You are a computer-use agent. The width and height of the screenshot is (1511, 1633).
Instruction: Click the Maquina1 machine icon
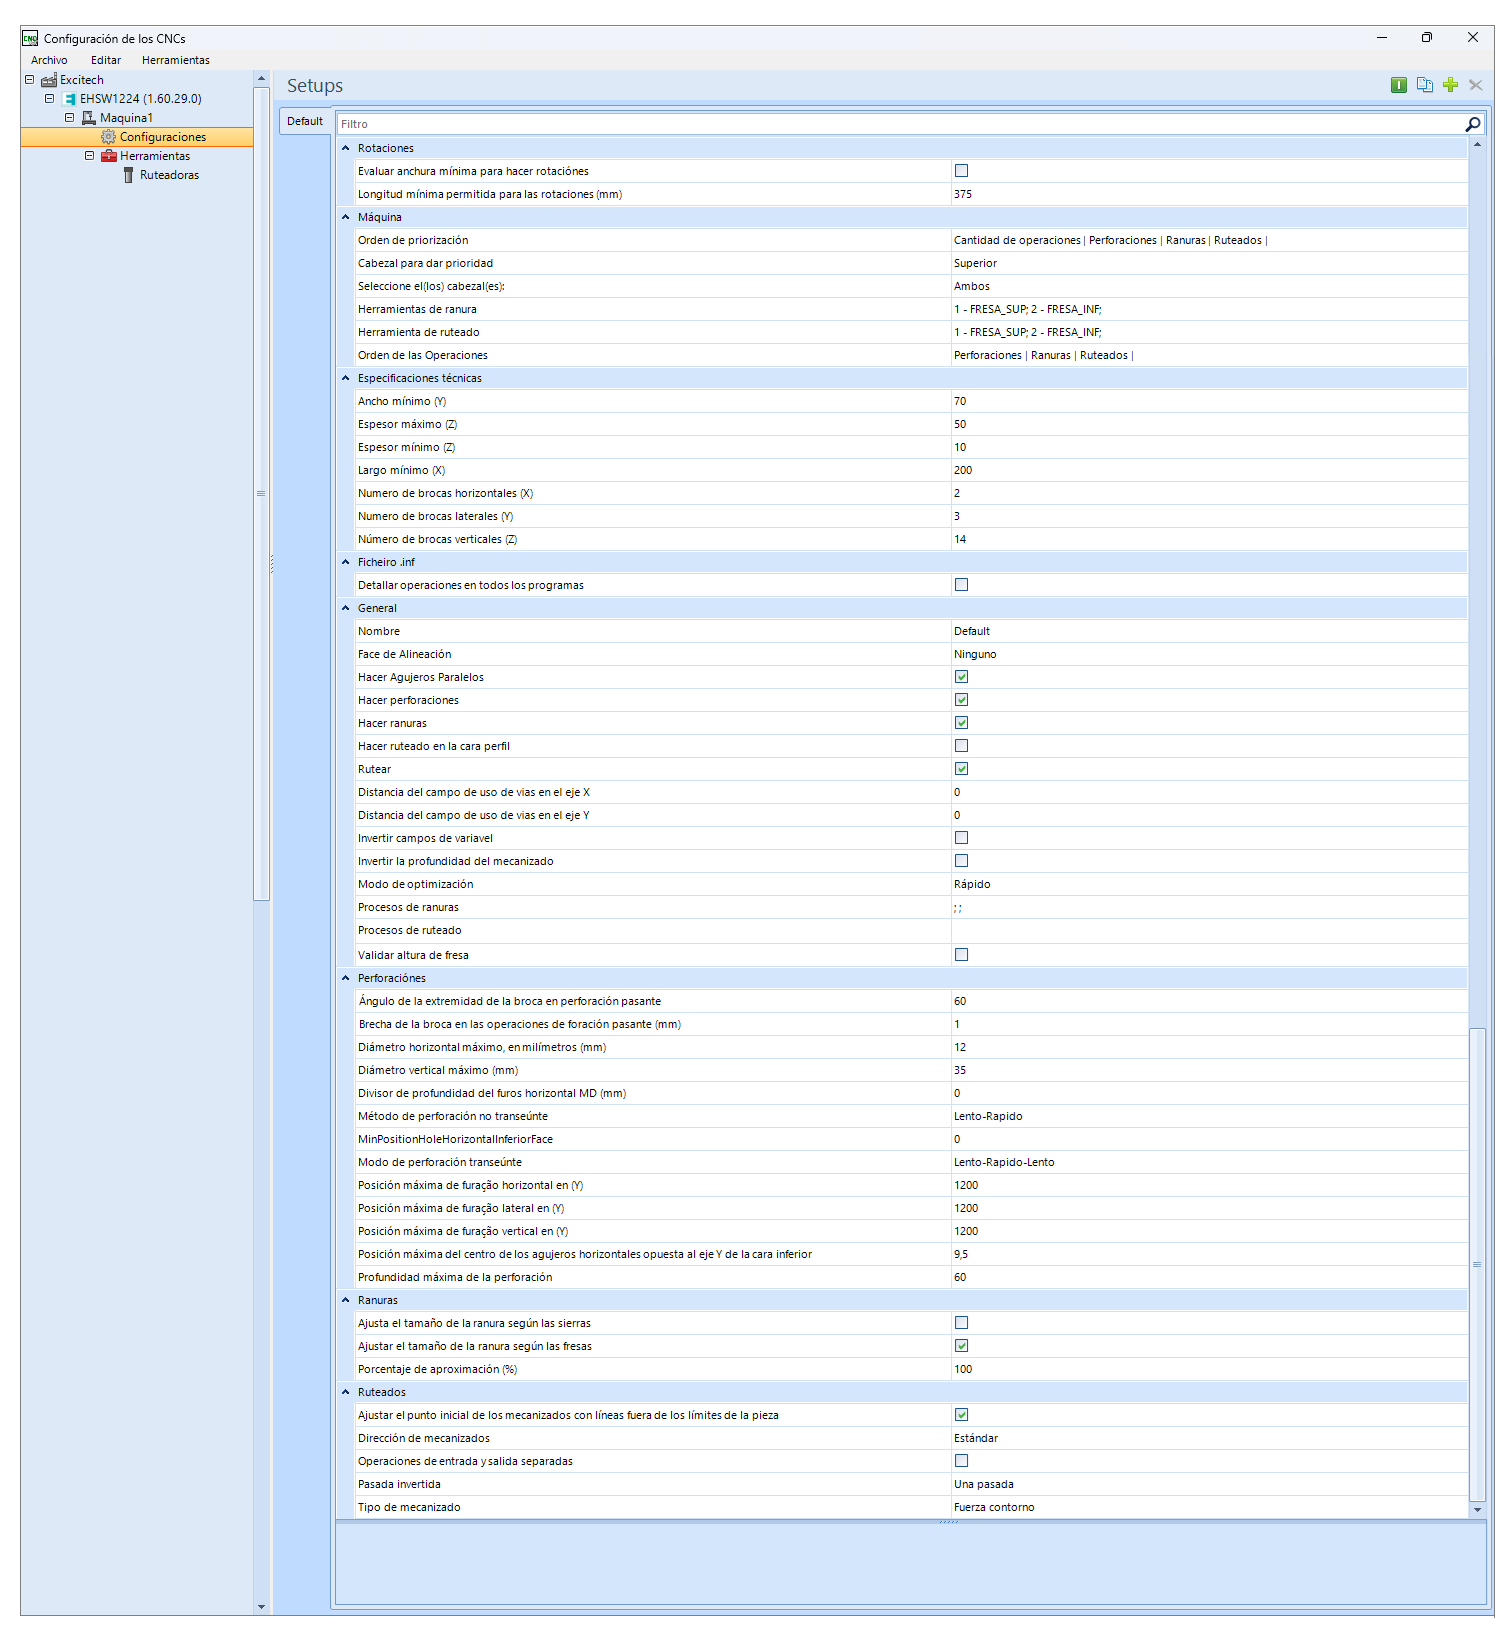(89, 118)
